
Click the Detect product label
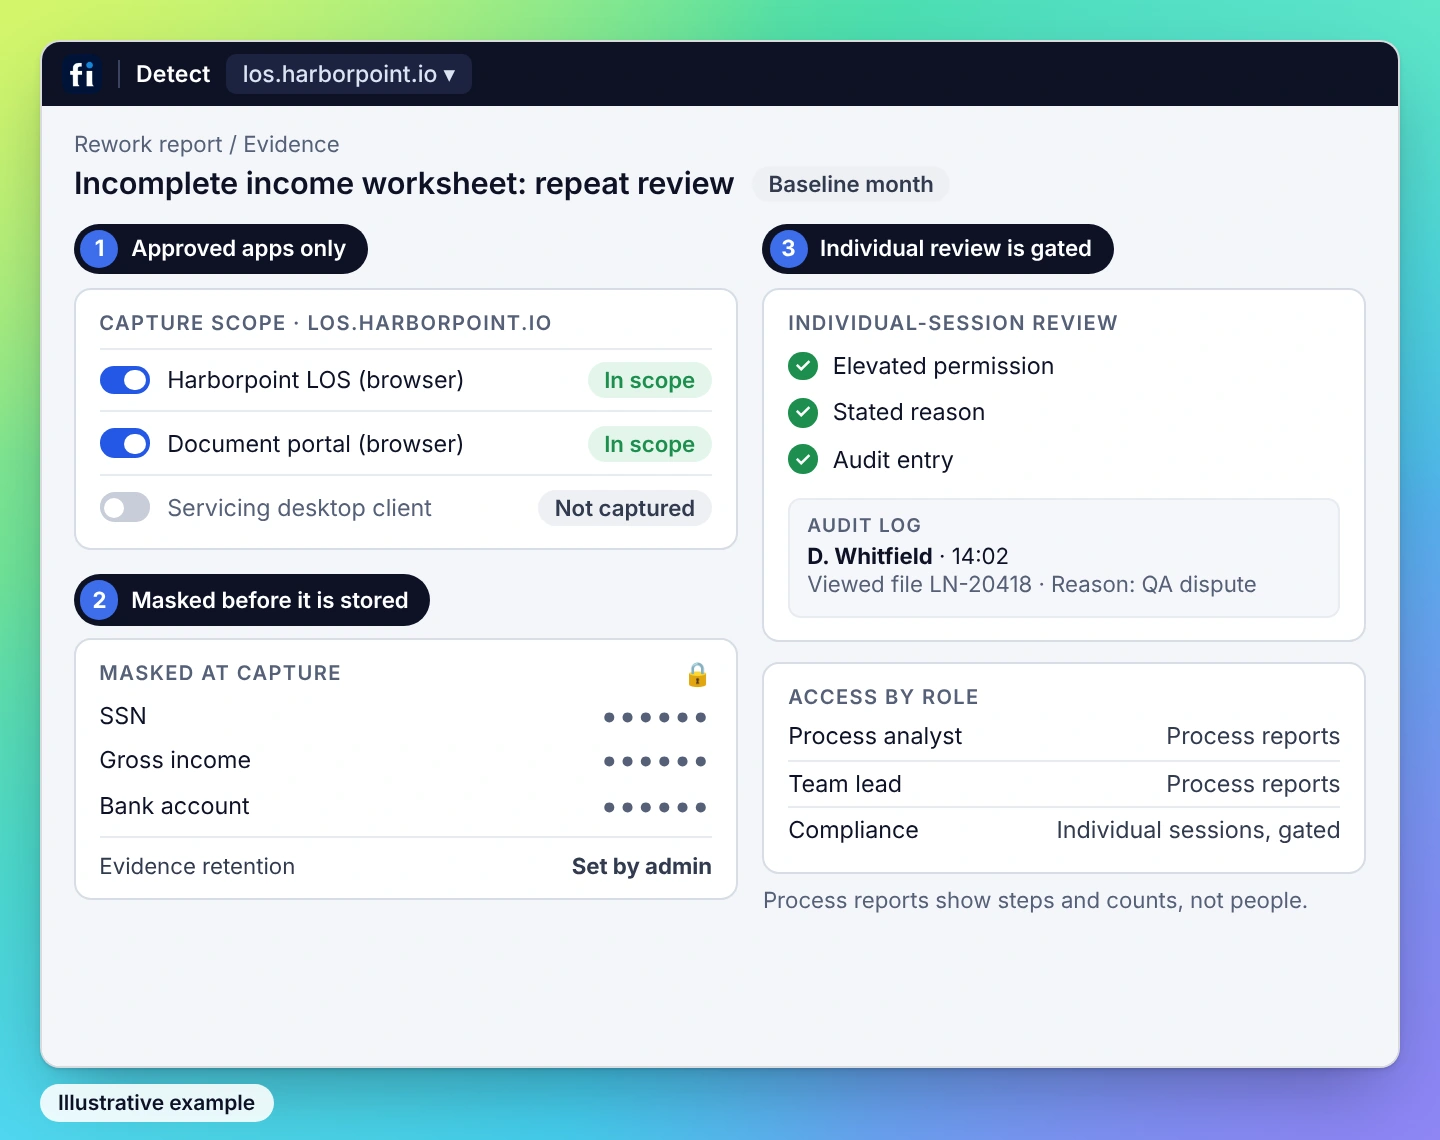click(173, 74)
